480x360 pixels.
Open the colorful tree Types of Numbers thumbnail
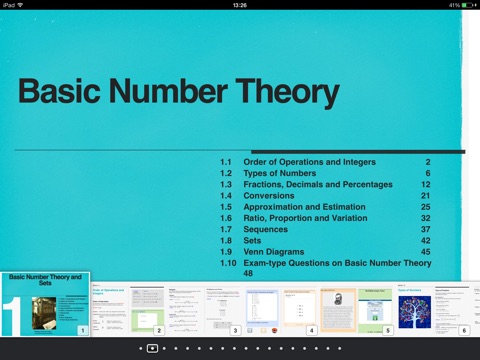pos(415,310)
